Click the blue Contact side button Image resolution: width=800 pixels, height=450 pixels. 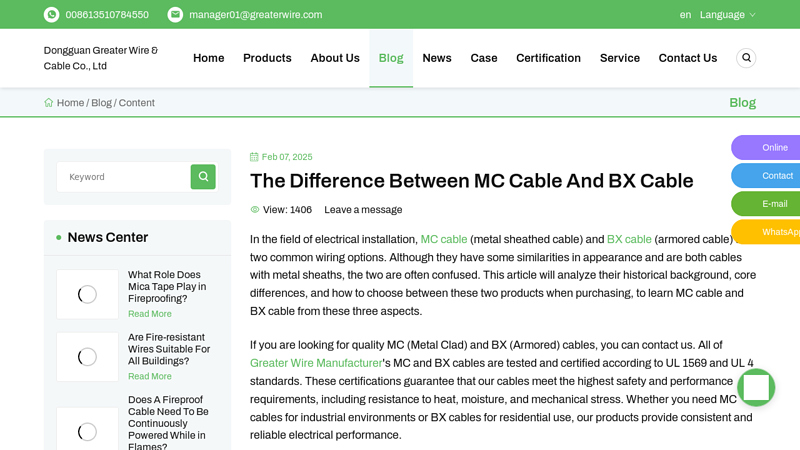point(766,176)
